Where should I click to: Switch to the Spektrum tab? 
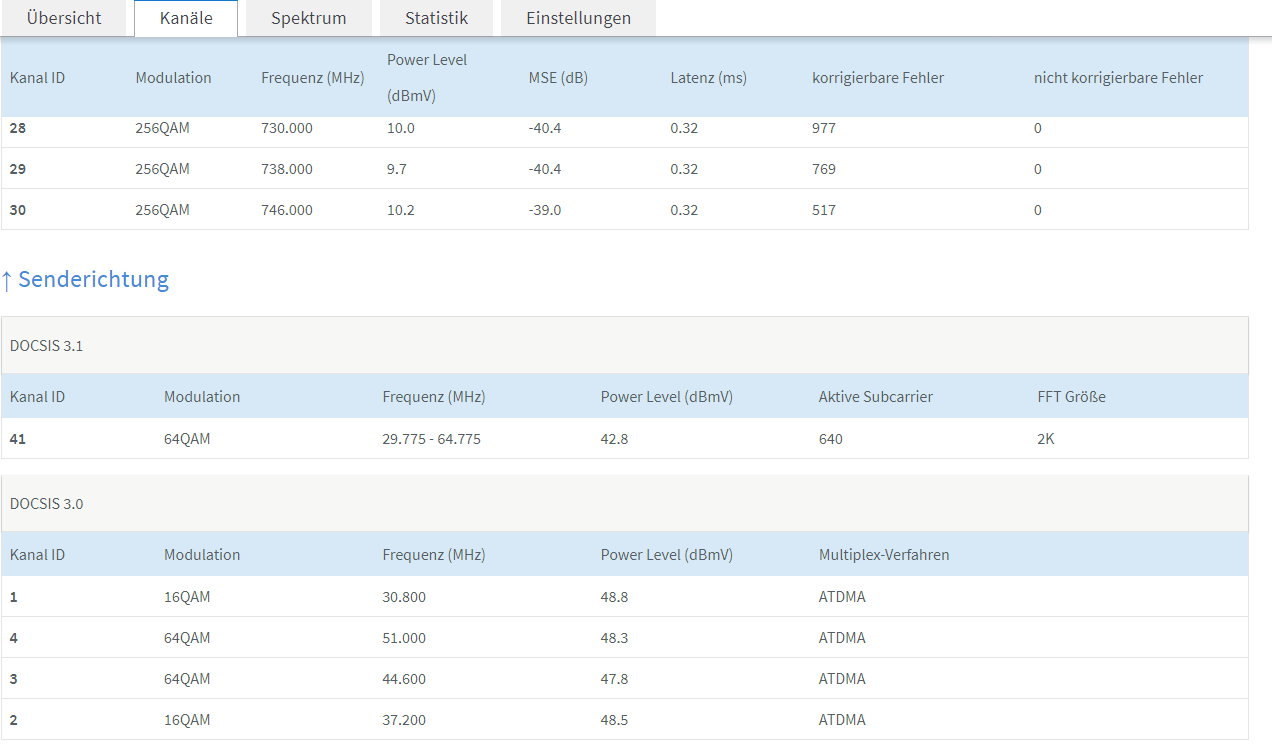point(308,18)
